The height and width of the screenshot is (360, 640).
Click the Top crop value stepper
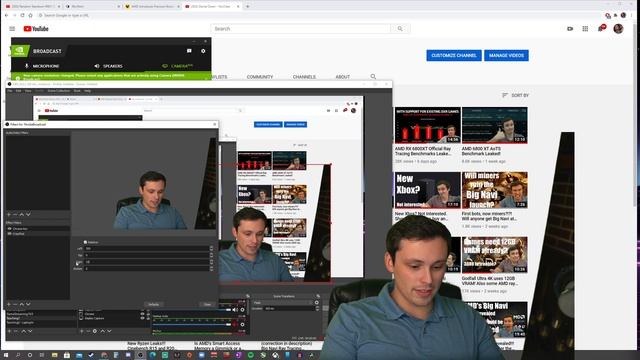211,255
